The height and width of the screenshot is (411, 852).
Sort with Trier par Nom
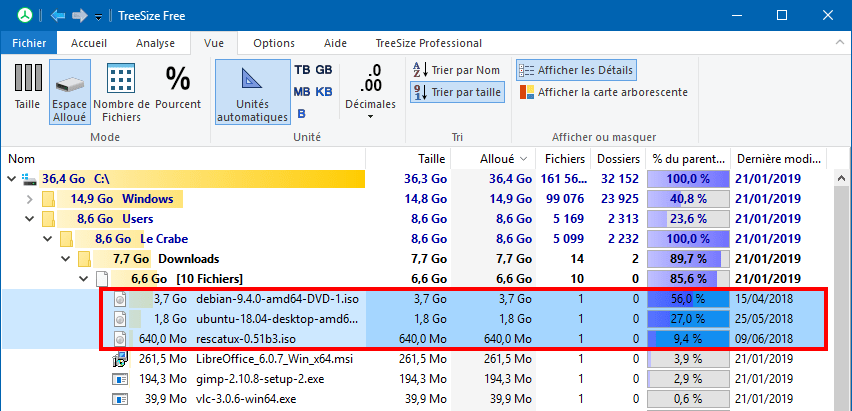tap(456, 70)
